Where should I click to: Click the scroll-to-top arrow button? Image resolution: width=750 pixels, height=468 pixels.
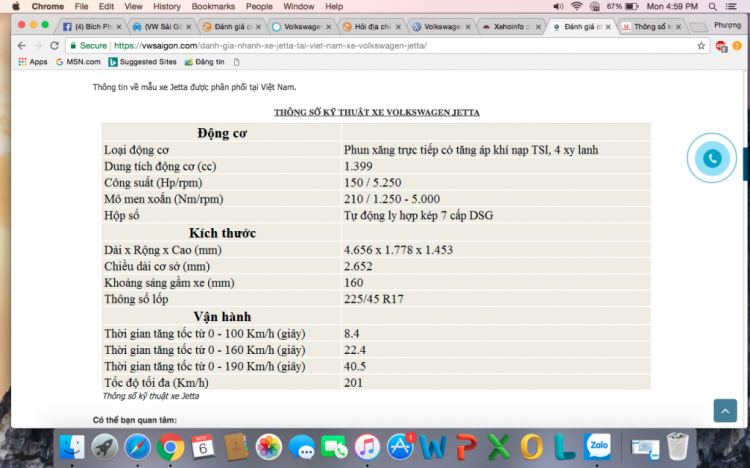(x=725, y=411)
